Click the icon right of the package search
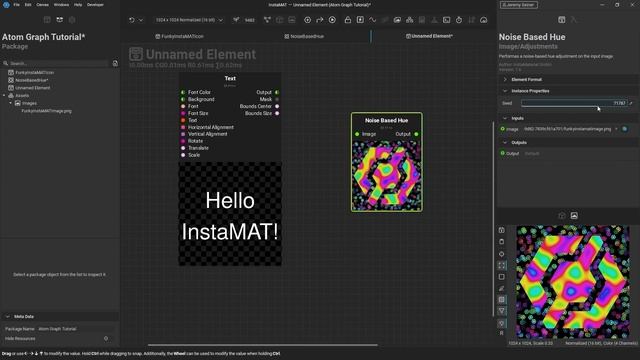 click(x=115, y=63)
